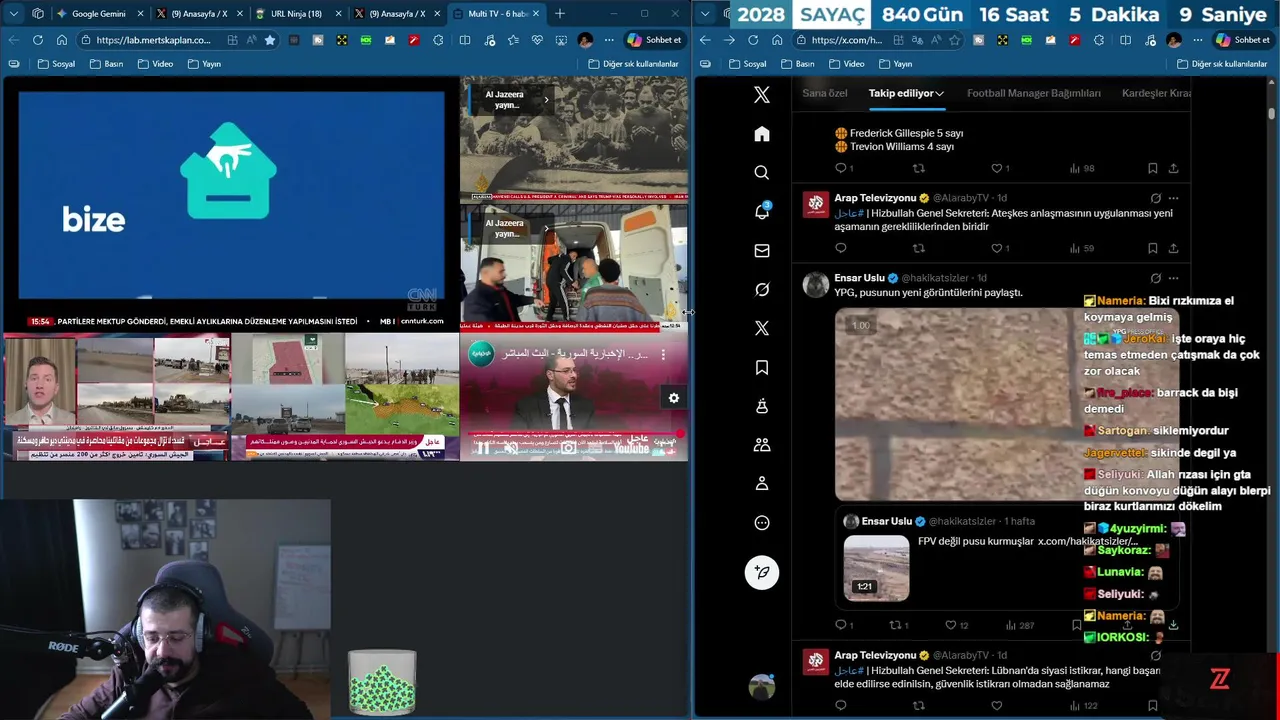
Task: Click X page vertical scrollbar
Action: 1272,113
